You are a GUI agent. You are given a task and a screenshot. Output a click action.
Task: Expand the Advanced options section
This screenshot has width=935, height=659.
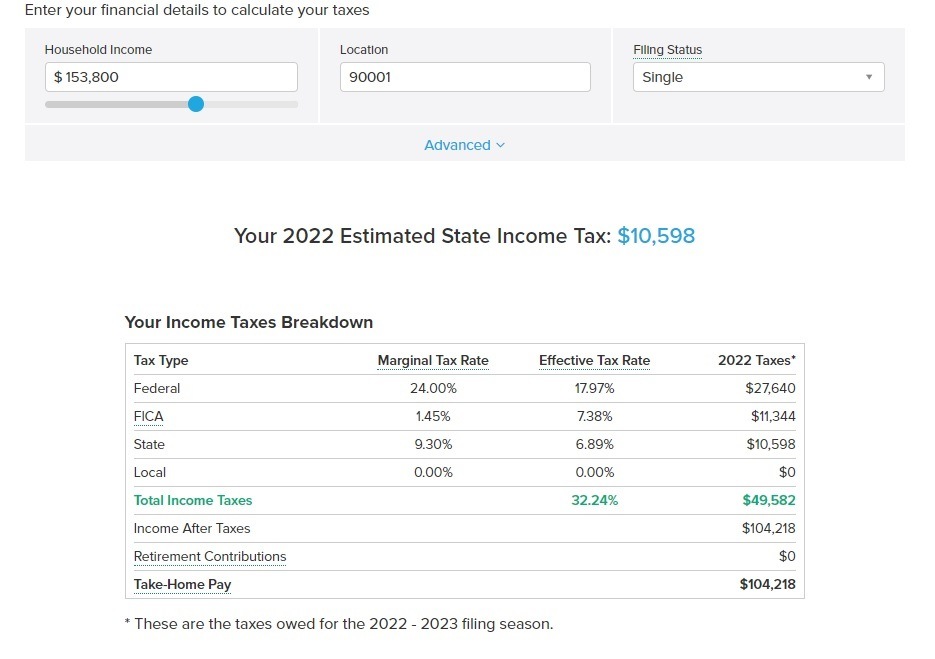(465, 145)
